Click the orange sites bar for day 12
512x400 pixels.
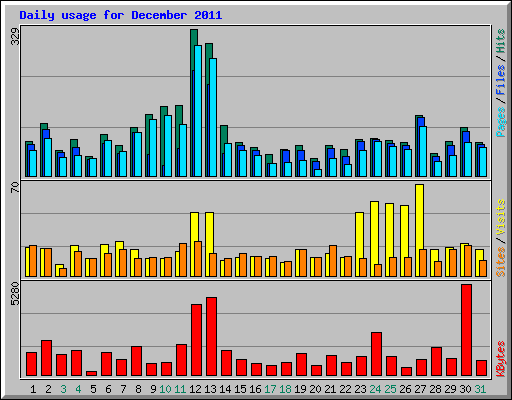click(198, 259)
